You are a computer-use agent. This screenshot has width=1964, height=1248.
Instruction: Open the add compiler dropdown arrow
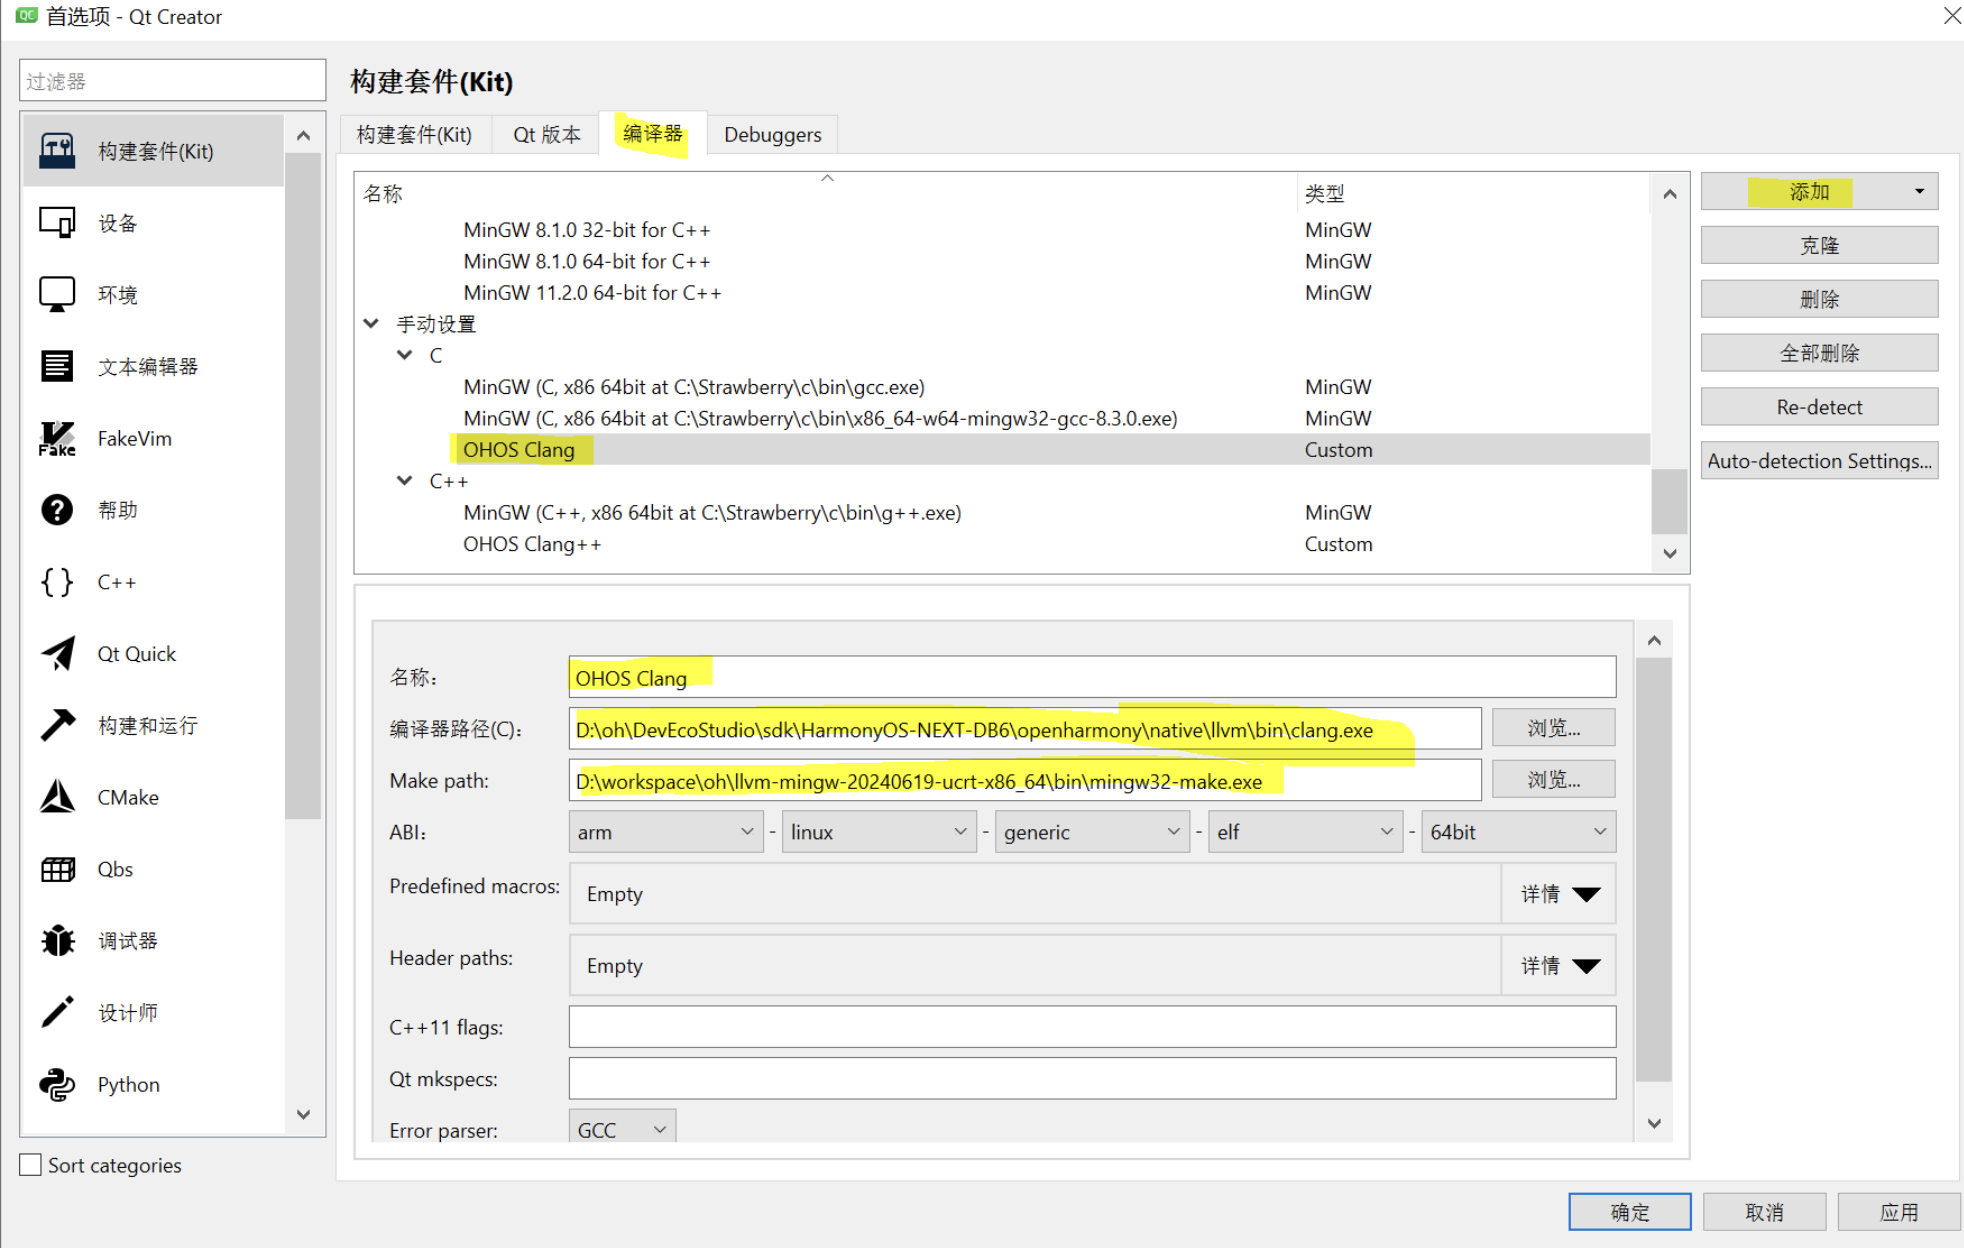(x=1919, y=191)
